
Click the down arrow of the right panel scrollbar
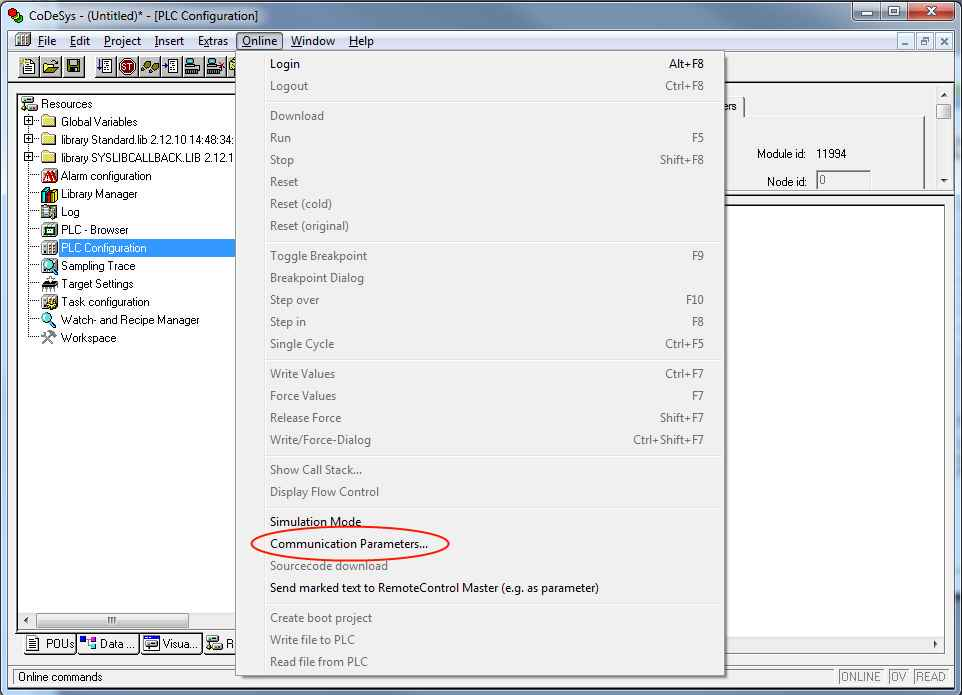click(x=944, y=180)
